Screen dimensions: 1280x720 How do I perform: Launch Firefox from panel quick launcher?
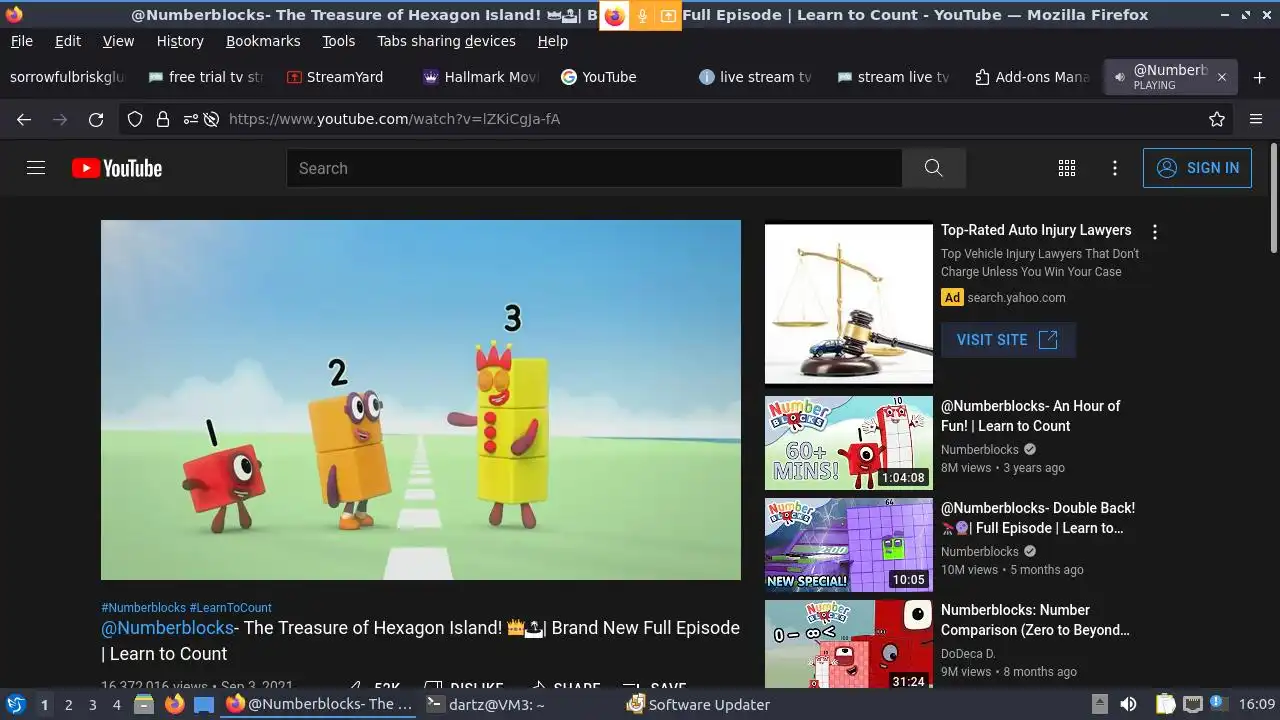pos(174,704)
